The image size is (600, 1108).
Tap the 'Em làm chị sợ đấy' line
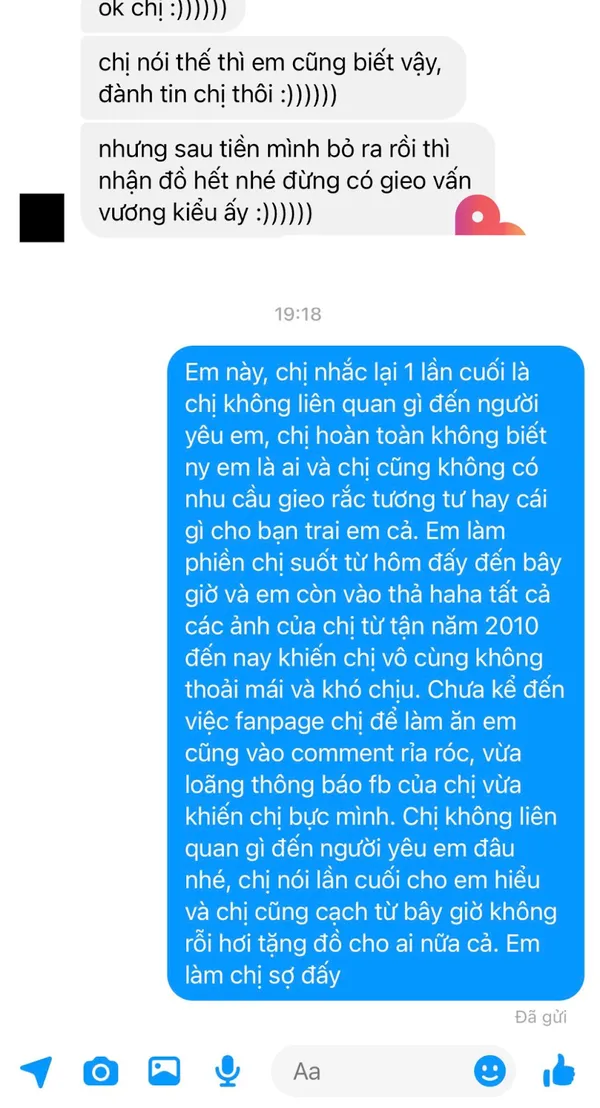pyautogui.click(x=264, y=975)
